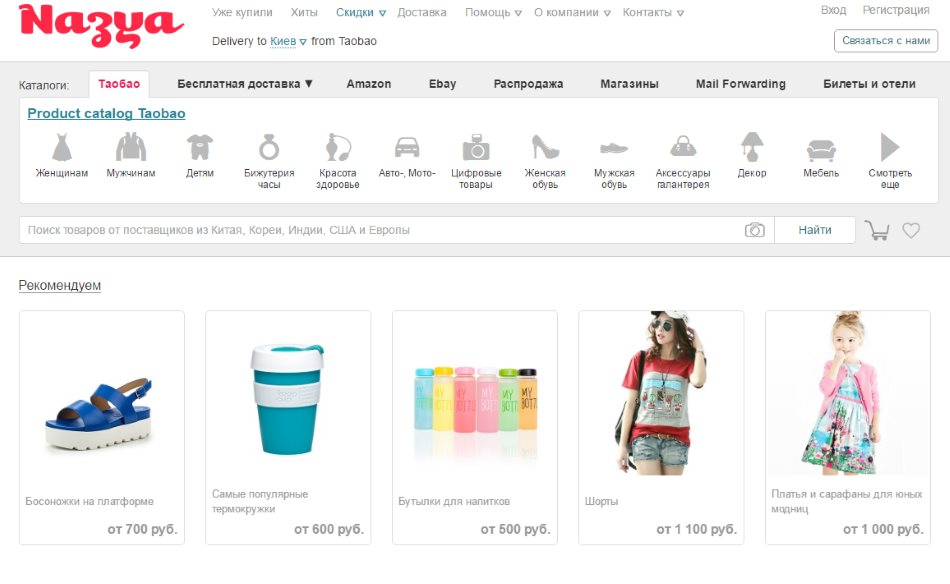950x584 pixels.
Task: Expand the Контакты menu
Action: [653, 12]
